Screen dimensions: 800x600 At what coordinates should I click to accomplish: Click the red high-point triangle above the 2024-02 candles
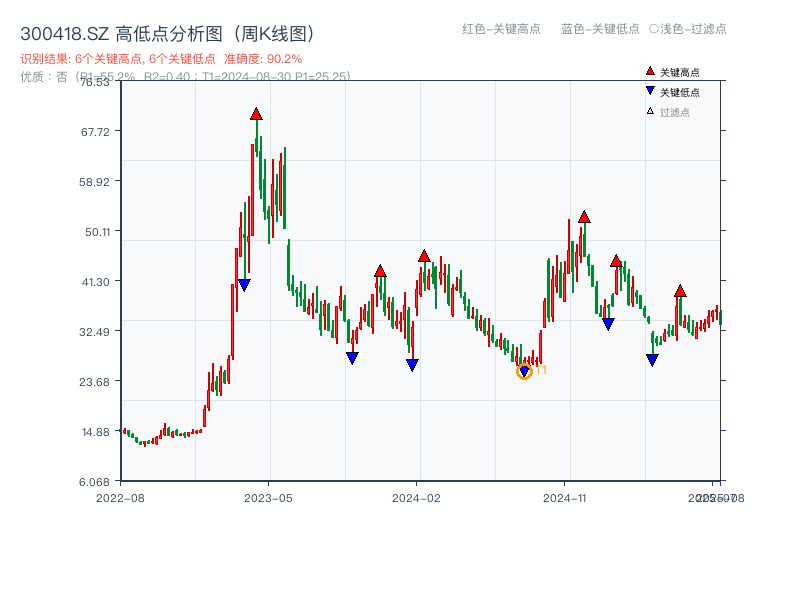click(425, 255)
